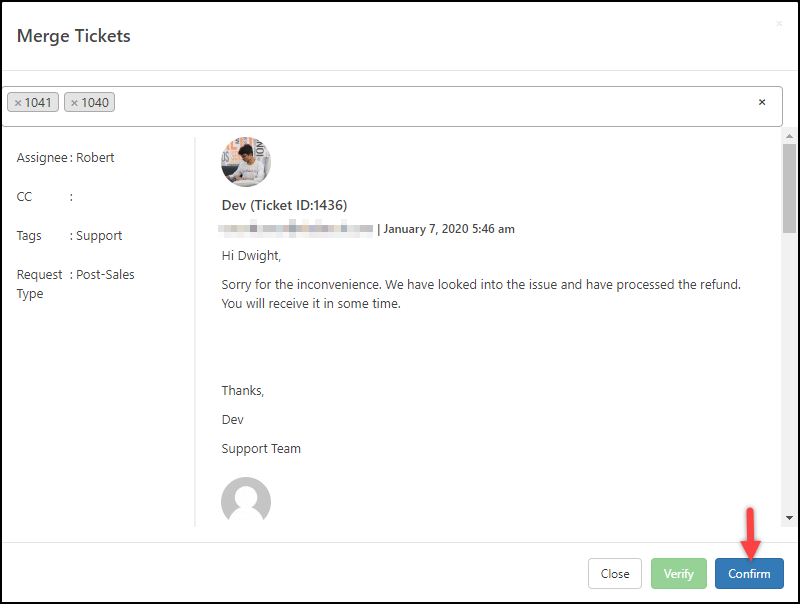This screenshot has width=800, height=604.
Task: Remove ticket 1040 from the selection
Action: coord(75,103)
